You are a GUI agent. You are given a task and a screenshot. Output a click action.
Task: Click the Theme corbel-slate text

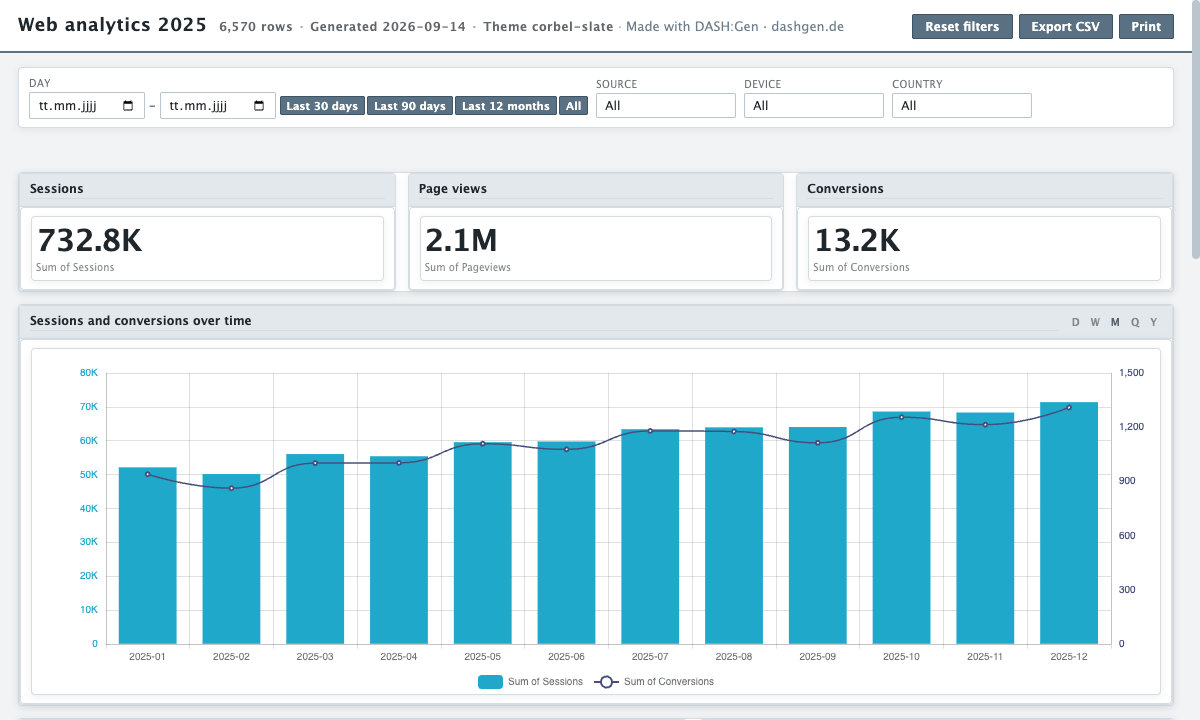548,27
